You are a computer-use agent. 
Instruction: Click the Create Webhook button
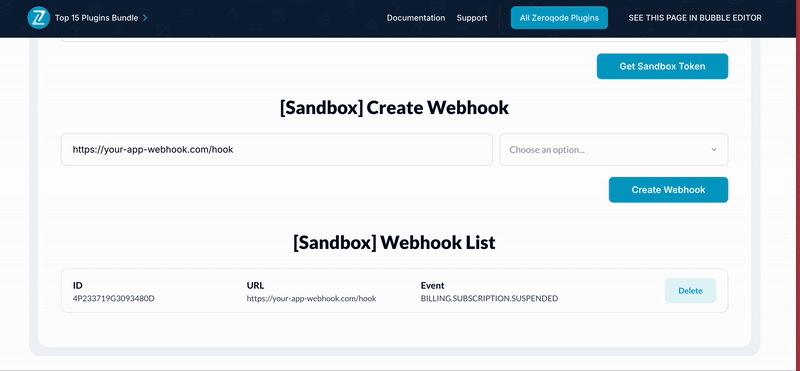point(668,190)
